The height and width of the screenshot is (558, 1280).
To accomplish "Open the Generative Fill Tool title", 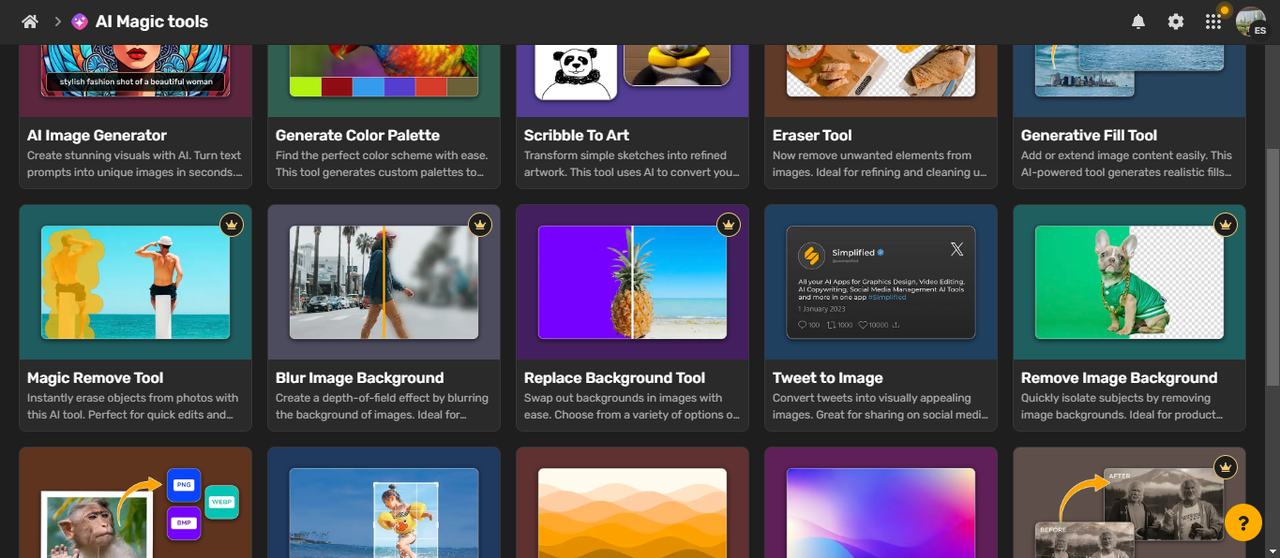I will pyautogui.click(x=1089, y=135).
